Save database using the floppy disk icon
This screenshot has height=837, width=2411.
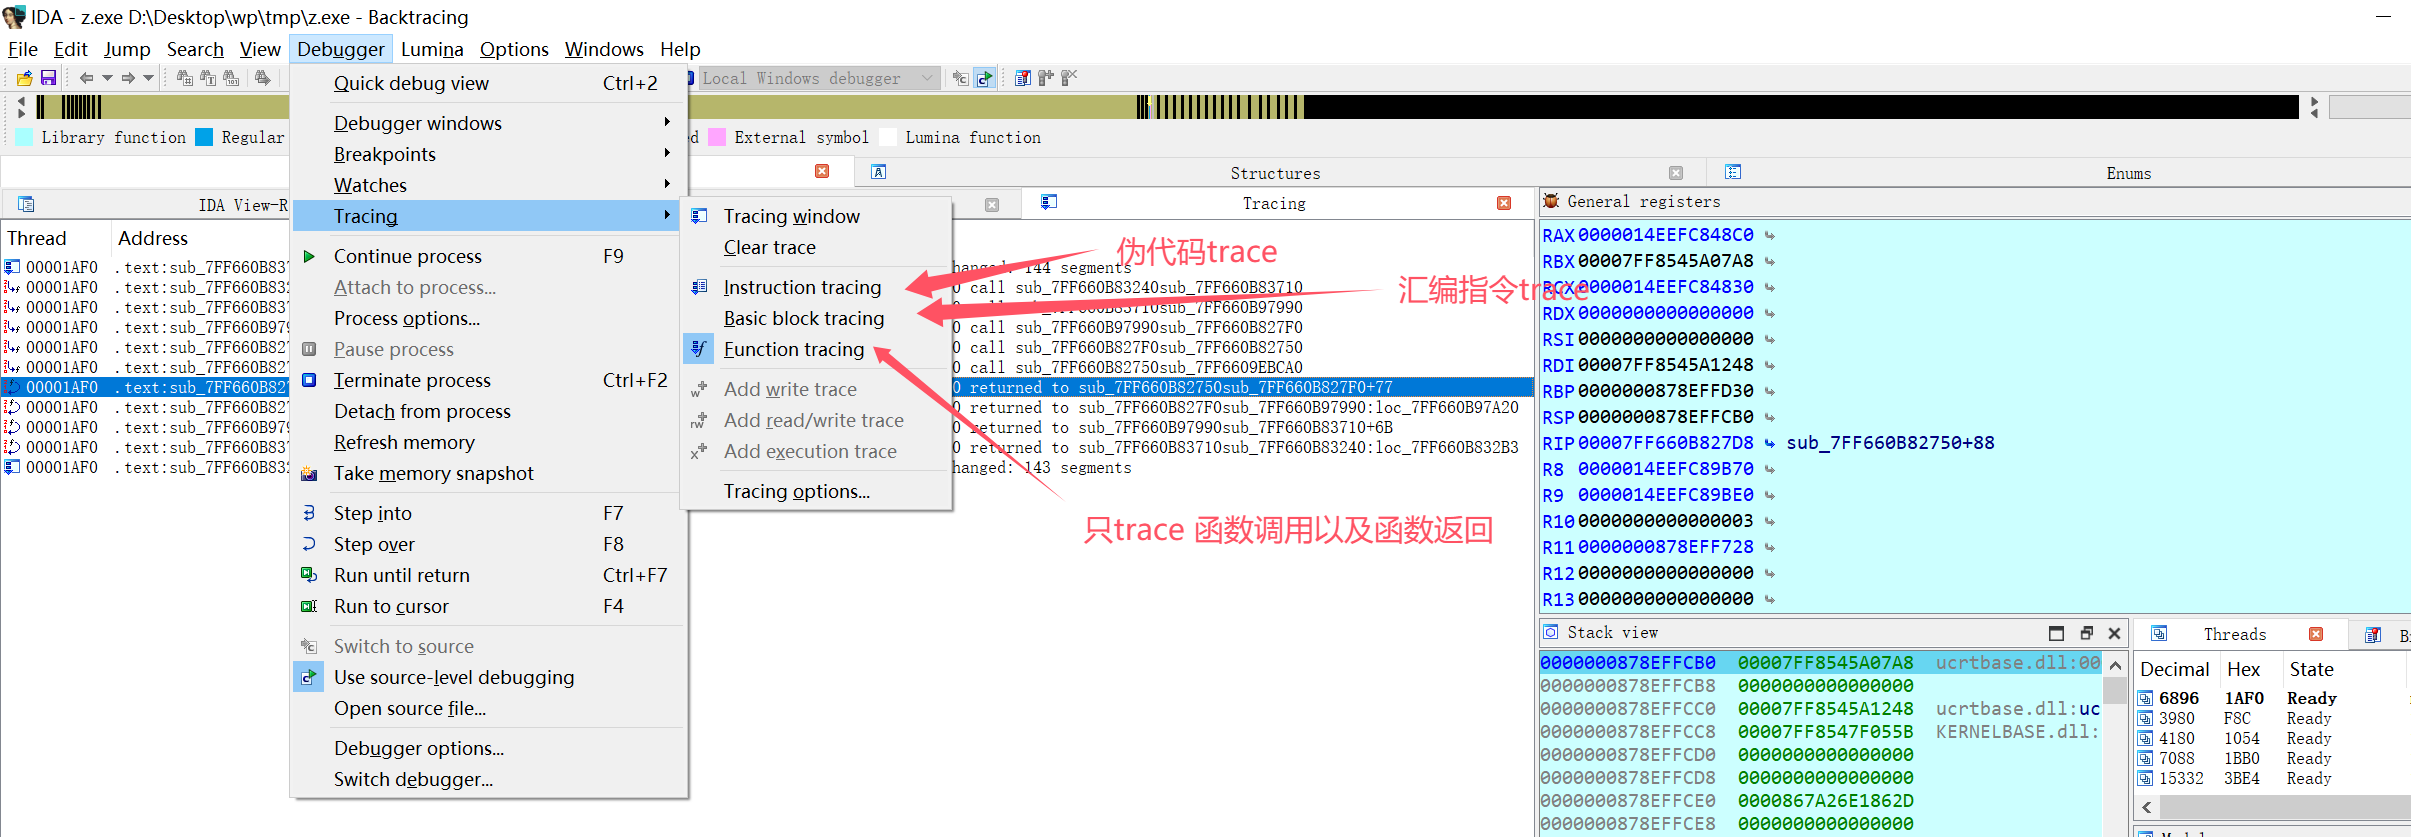(48, 78)
